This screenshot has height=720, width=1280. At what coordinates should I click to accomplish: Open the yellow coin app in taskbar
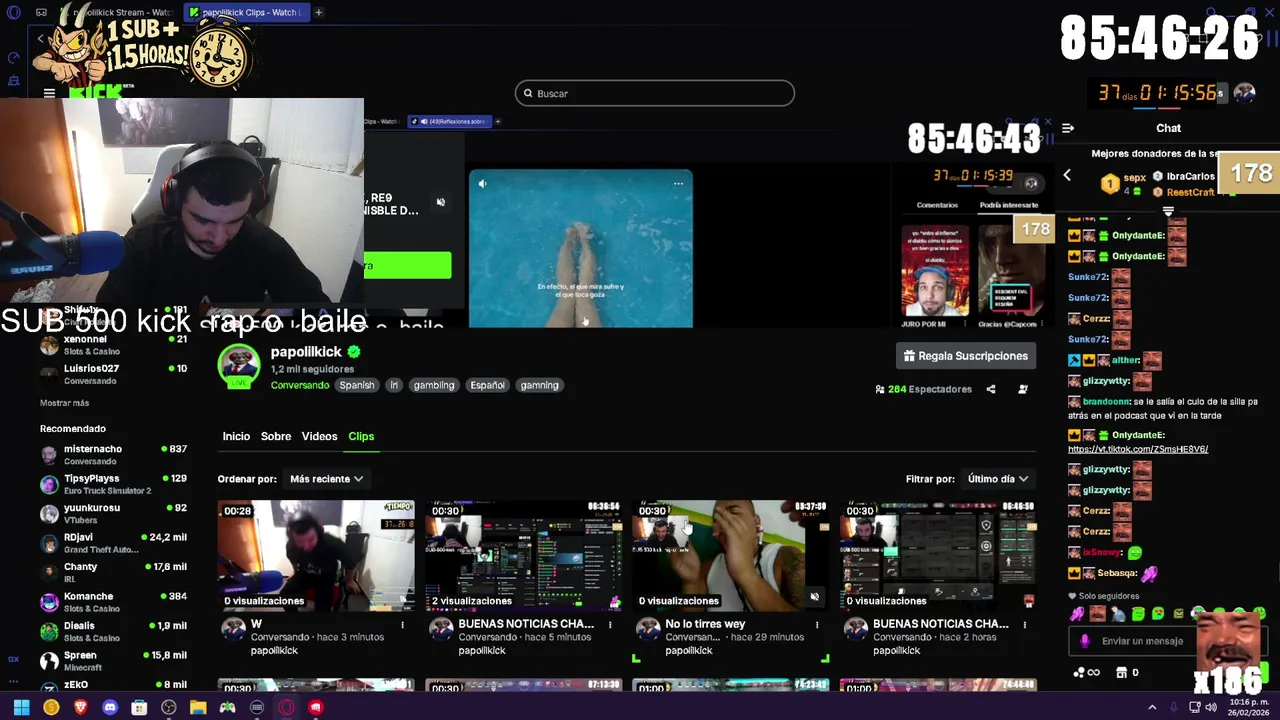pyautogui.click(x=51, y=707)
